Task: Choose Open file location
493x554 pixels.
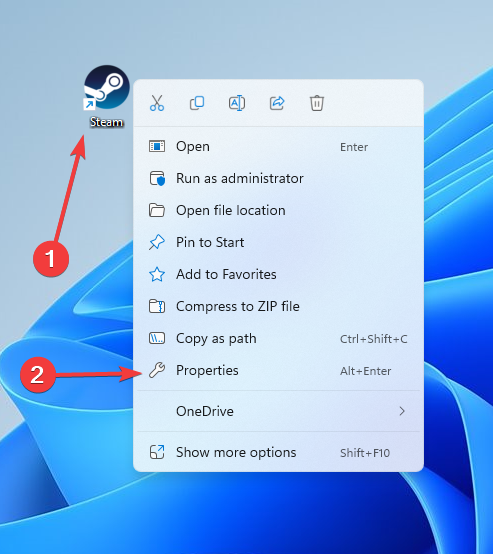Action: [278, 210]
